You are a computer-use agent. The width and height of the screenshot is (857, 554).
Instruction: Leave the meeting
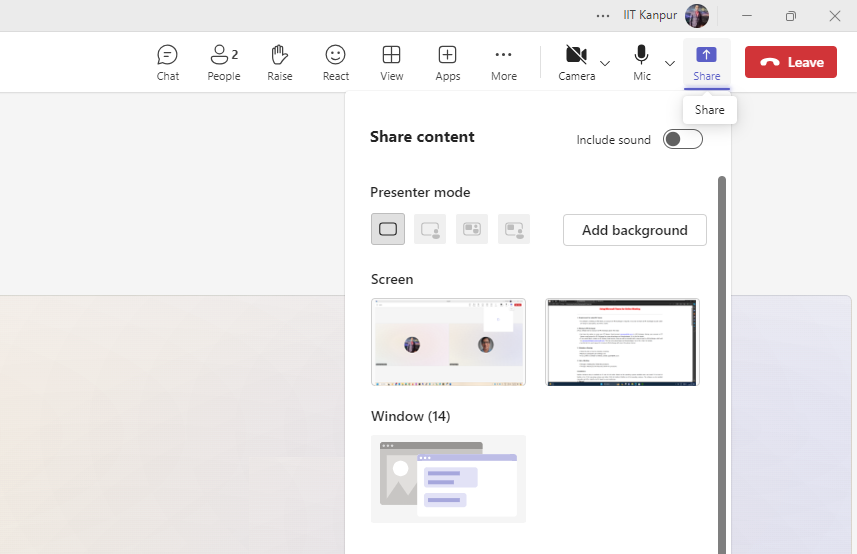tap(790, 62)
